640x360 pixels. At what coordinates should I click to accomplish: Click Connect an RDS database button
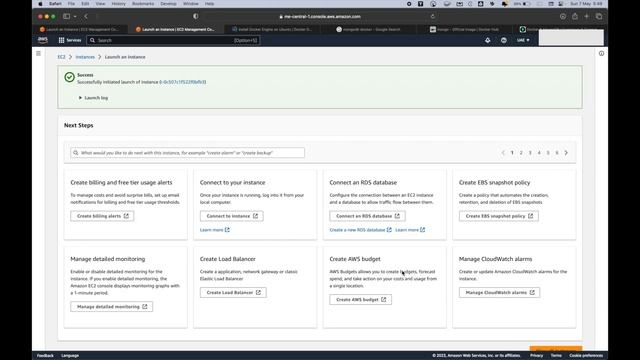click(367, 216)
